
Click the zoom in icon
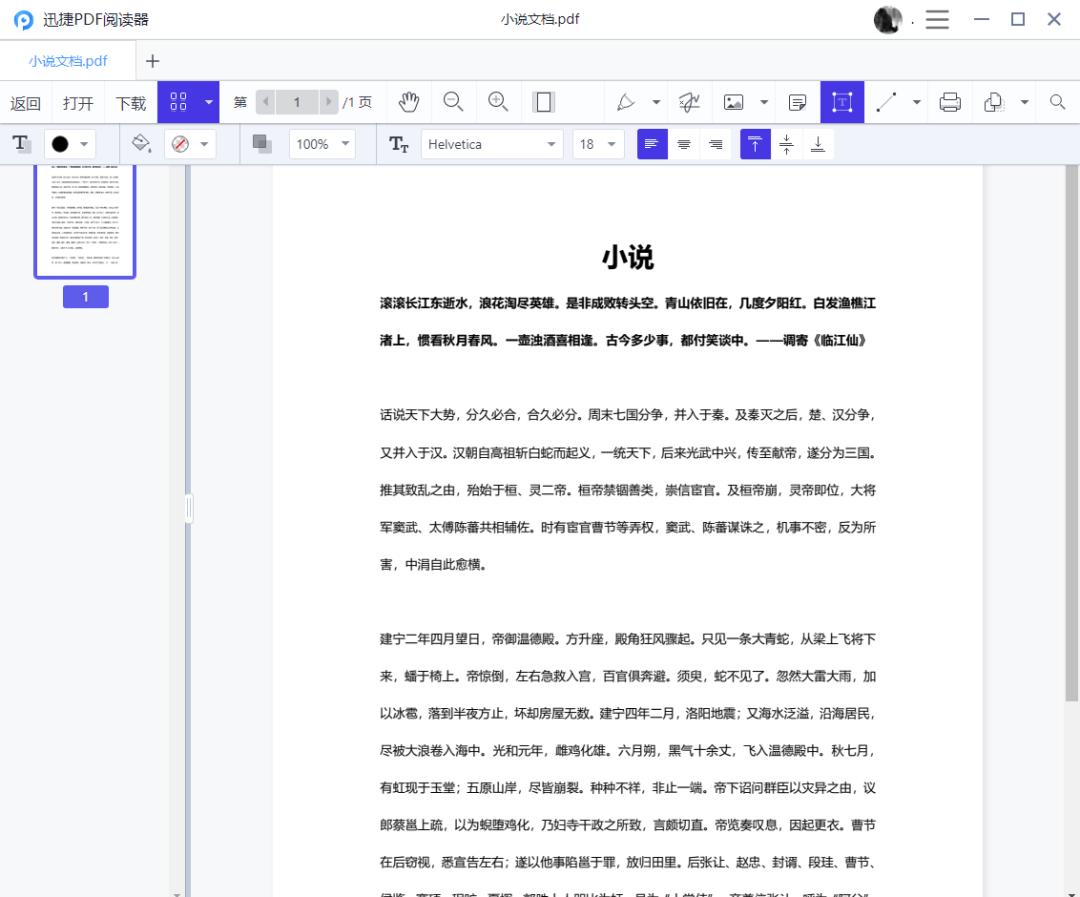click(x=498, y=101)
